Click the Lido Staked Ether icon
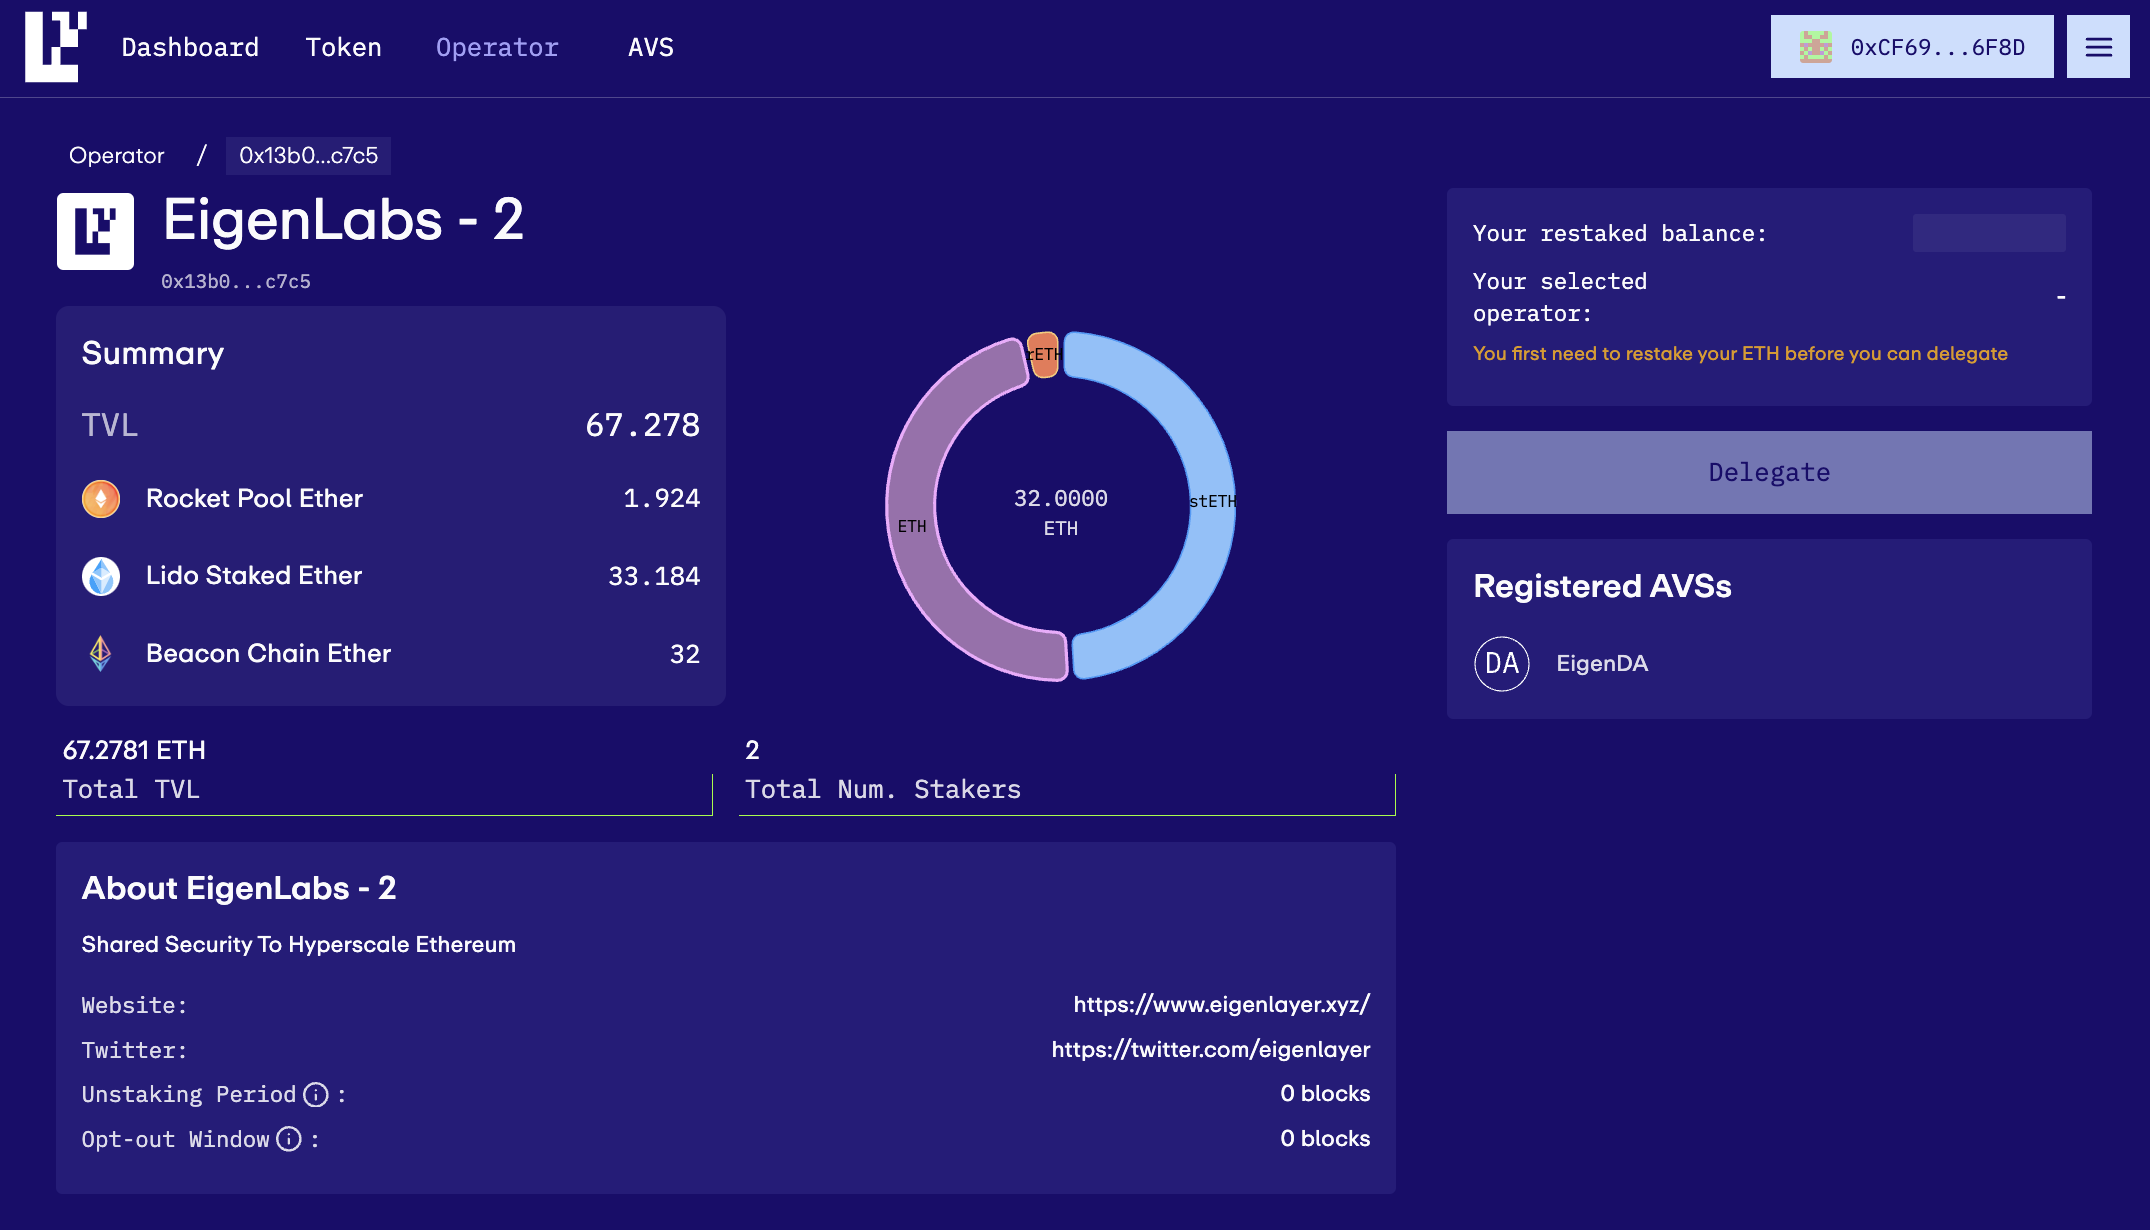Screen dimensions: 2150x1230 [101, 576]
